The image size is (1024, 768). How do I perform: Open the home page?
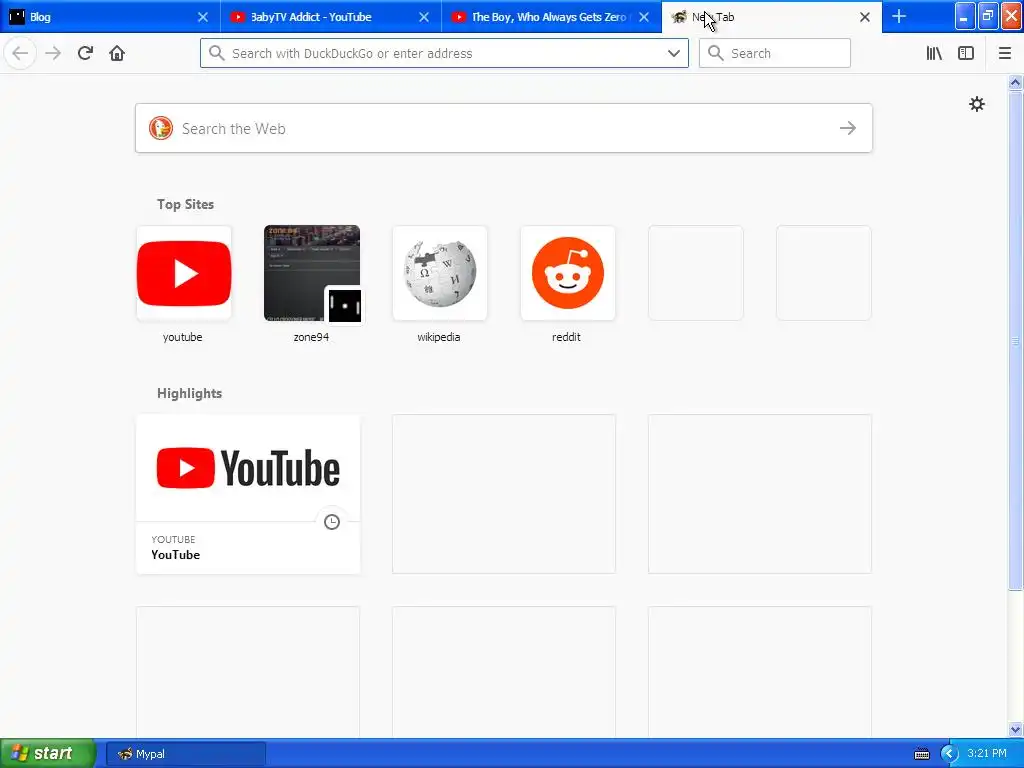tap(117, 53)
